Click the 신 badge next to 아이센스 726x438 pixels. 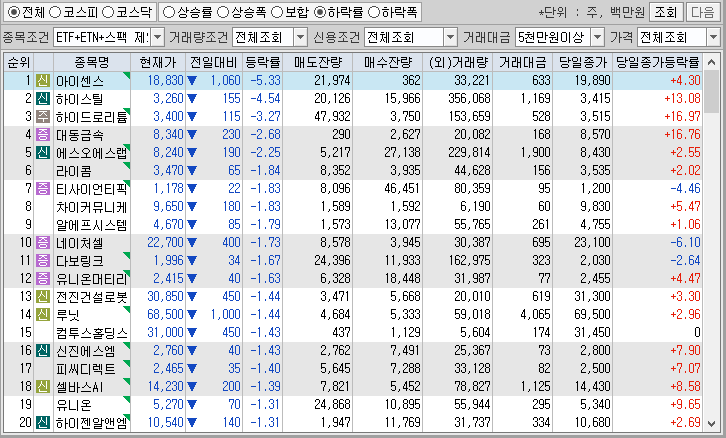pos(43,81)
